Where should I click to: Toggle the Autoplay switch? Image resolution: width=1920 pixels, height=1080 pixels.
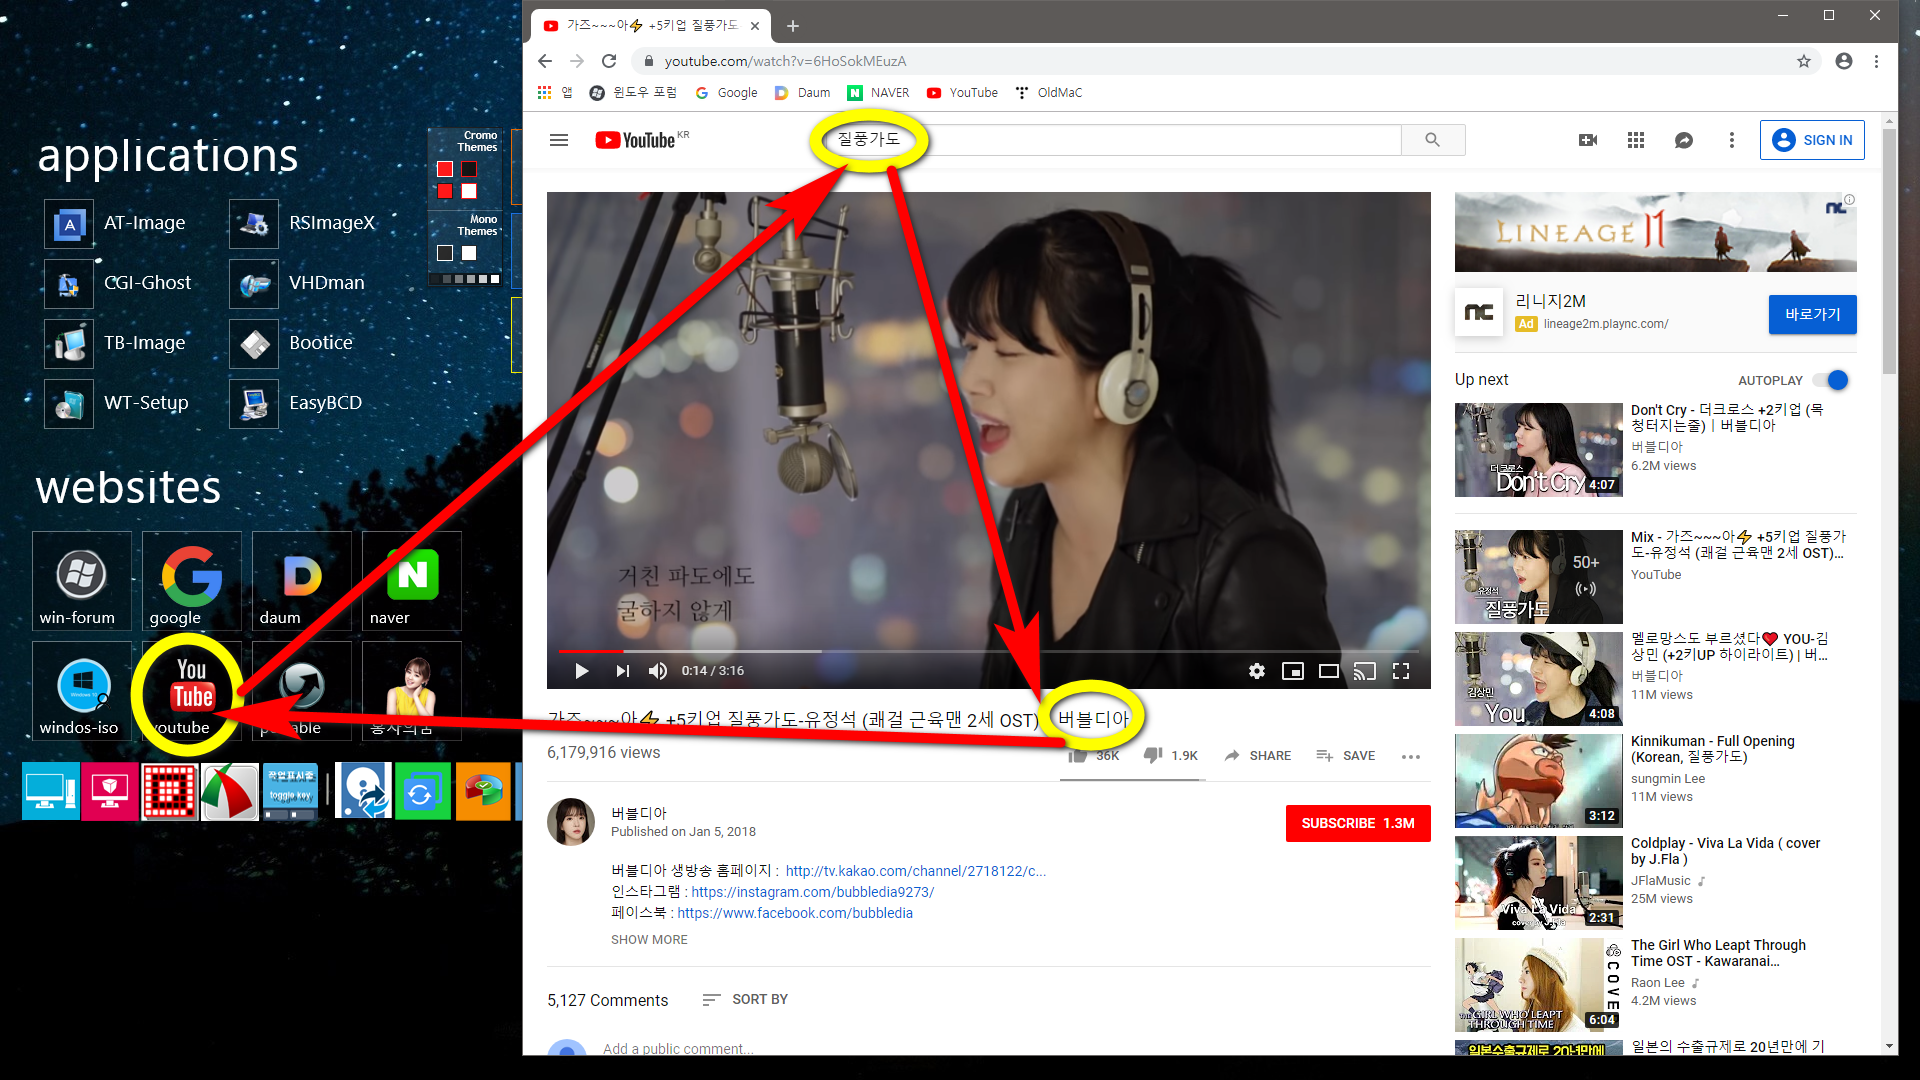pos(1832,380)
